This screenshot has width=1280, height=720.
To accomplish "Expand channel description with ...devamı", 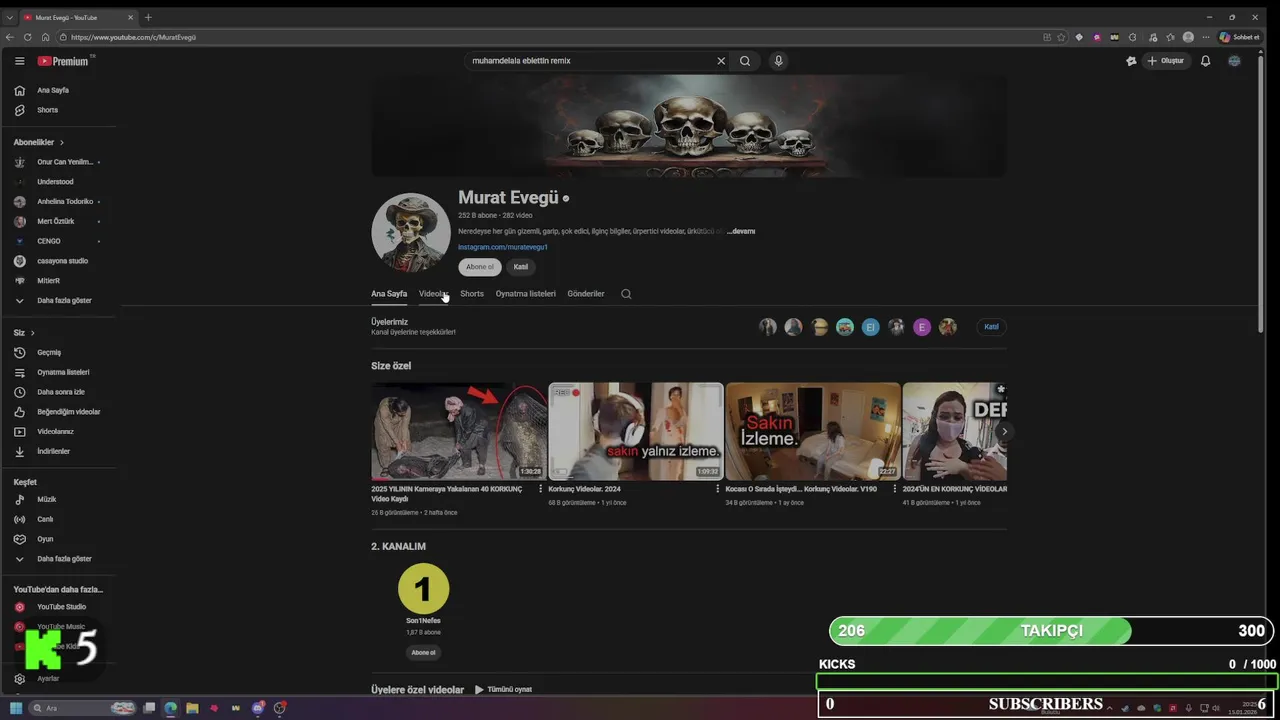I will point(741,231).
